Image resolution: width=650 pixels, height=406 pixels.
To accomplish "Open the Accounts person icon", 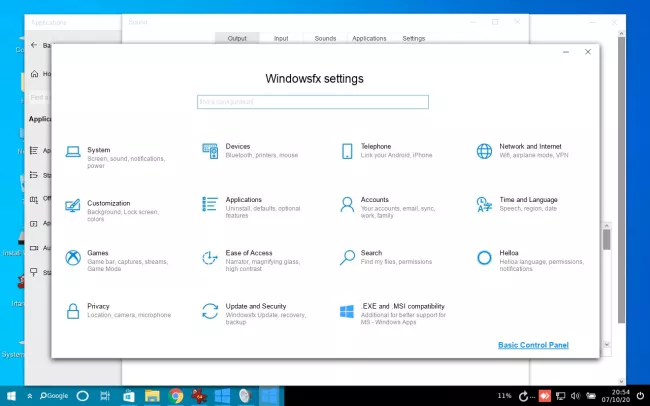I will coord(347,204).
